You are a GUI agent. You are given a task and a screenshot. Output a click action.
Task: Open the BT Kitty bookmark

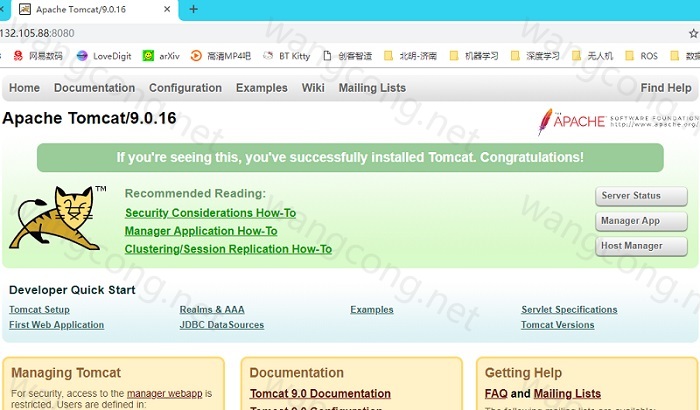pos(286,56)
